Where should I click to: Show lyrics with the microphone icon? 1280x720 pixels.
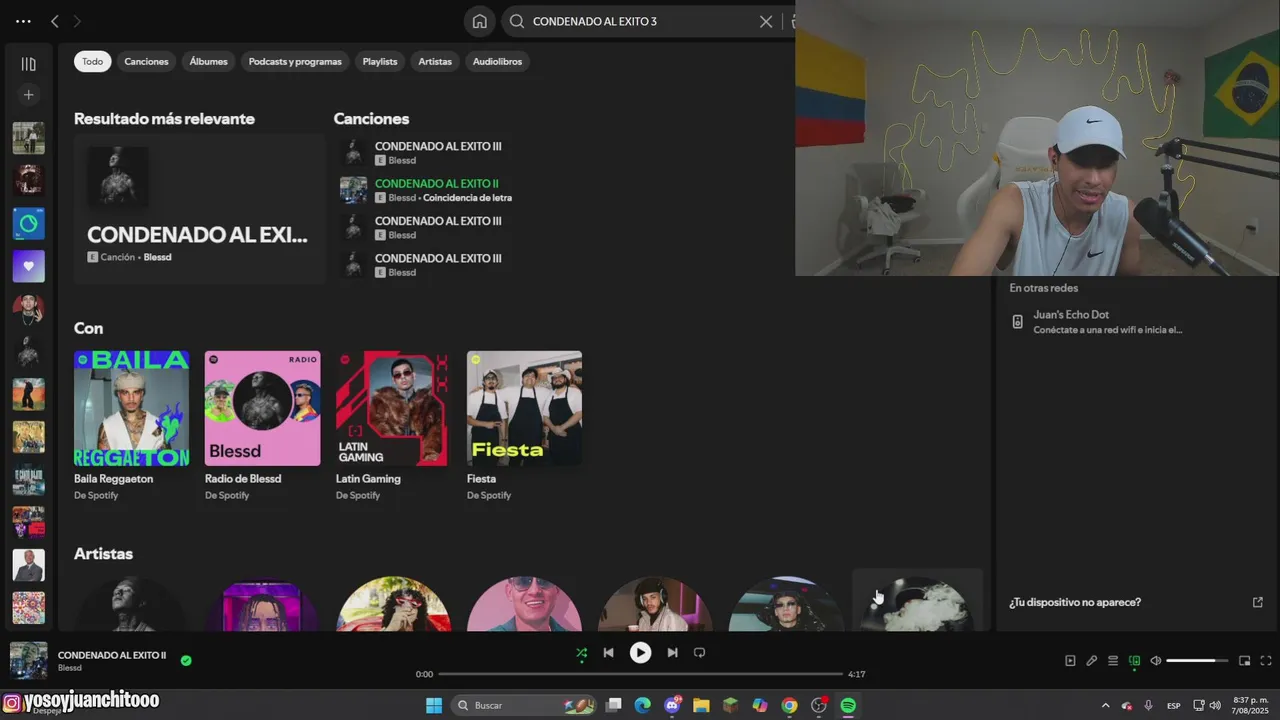[1092, 661]
